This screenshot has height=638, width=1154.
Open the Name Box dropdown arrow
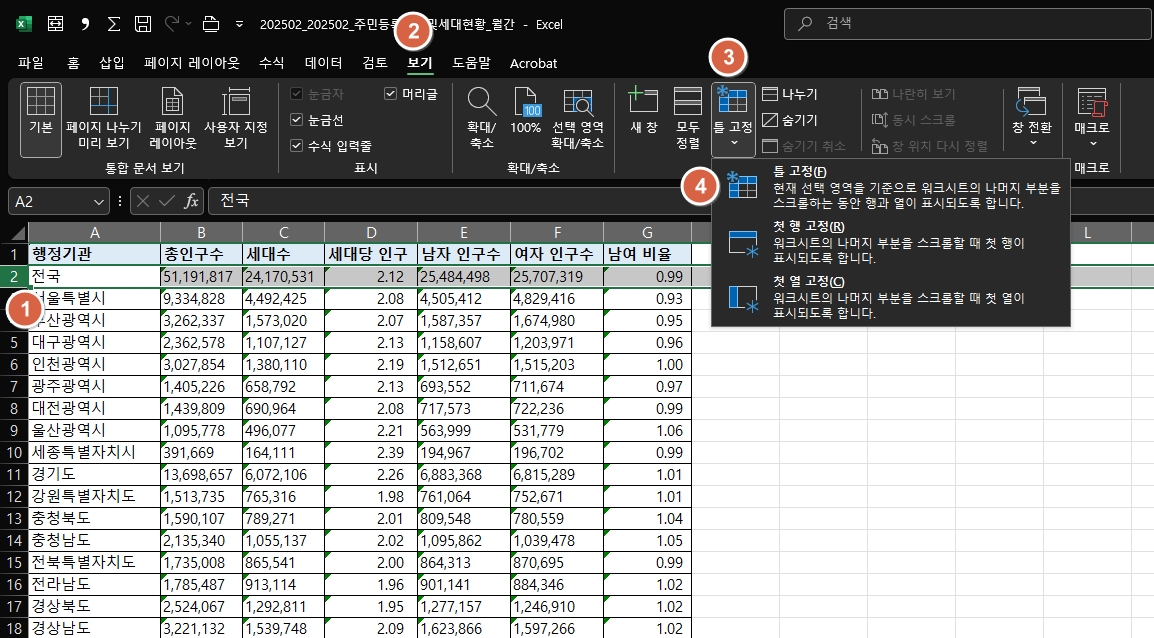[99, 202]
